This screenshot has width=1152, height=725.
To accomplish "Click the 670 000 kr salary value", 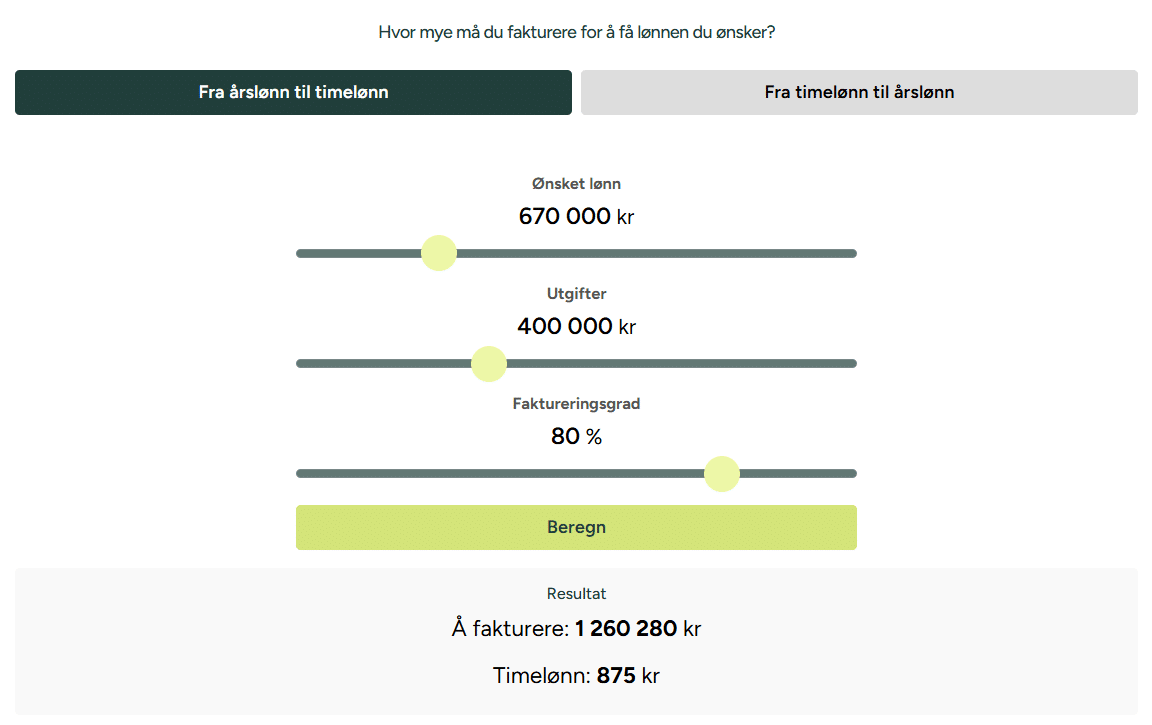I will click(x=576, y=216).
